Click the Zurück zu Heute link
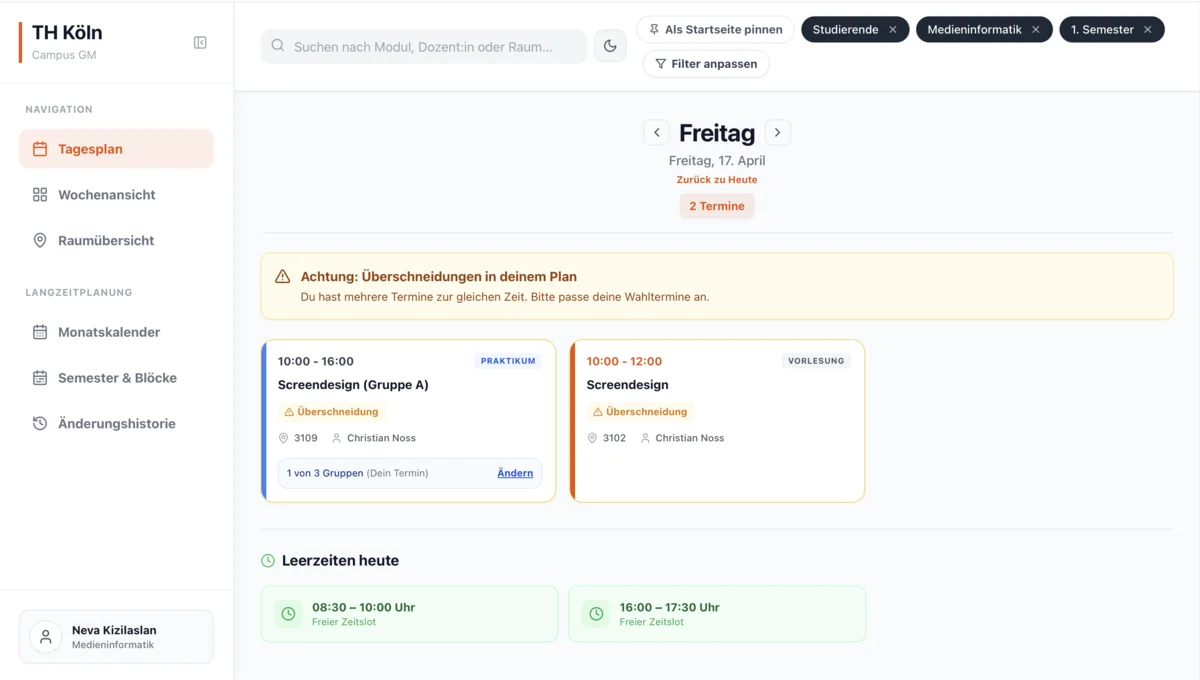Viewport: 1200px width, 680px height. [x=717, y=180]
